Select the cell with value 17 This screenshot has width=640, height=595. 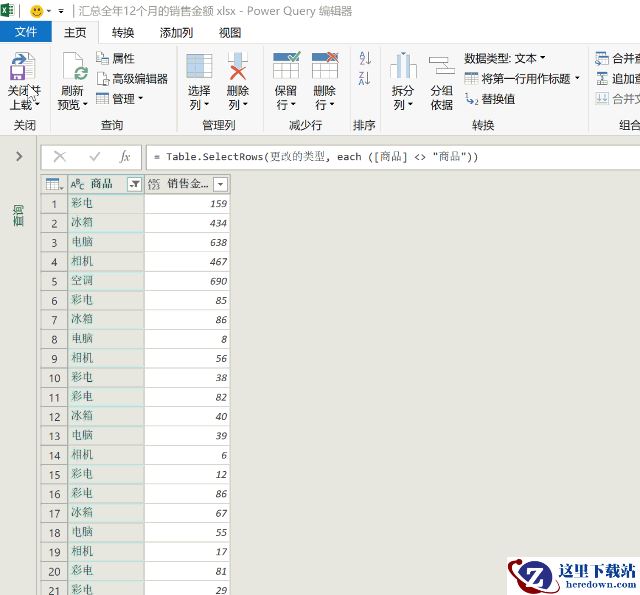pos(187,552)
